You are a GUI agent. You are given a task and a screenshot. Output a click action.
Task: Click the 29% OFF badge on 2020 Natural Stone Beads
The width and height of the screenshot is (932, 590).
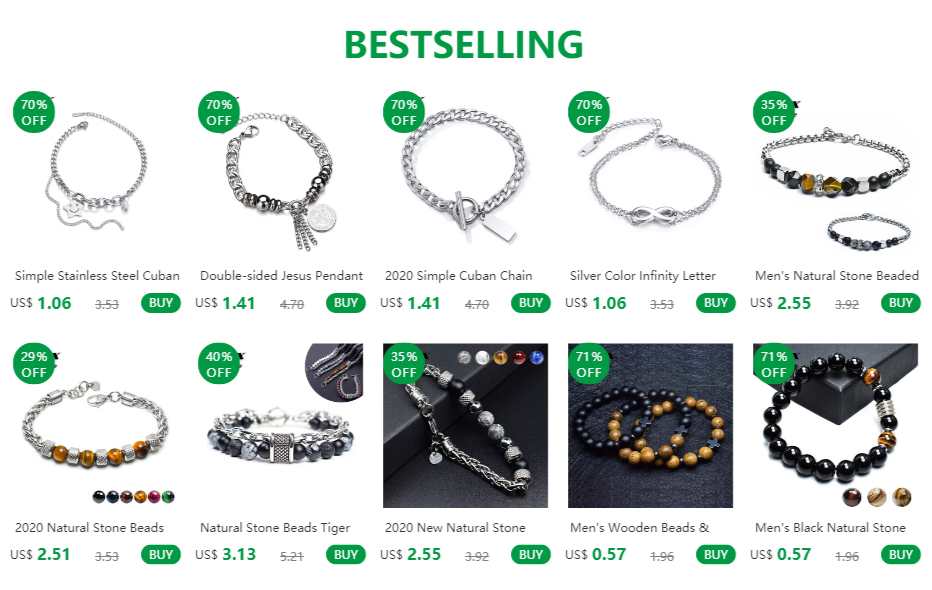pos(34,364)
